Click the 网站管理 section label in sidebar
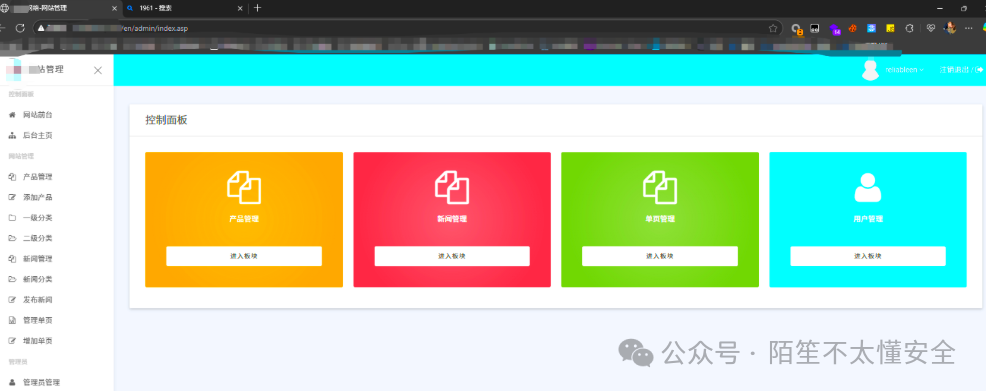 pos(21,156)
